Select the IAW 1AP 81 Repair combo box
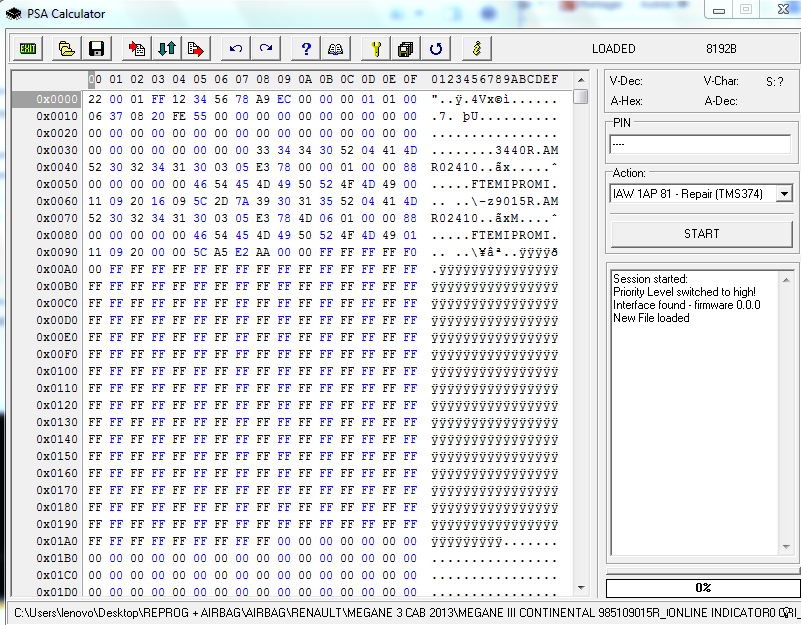The height and width of the screenshot is (625, 801). point(701,193)
